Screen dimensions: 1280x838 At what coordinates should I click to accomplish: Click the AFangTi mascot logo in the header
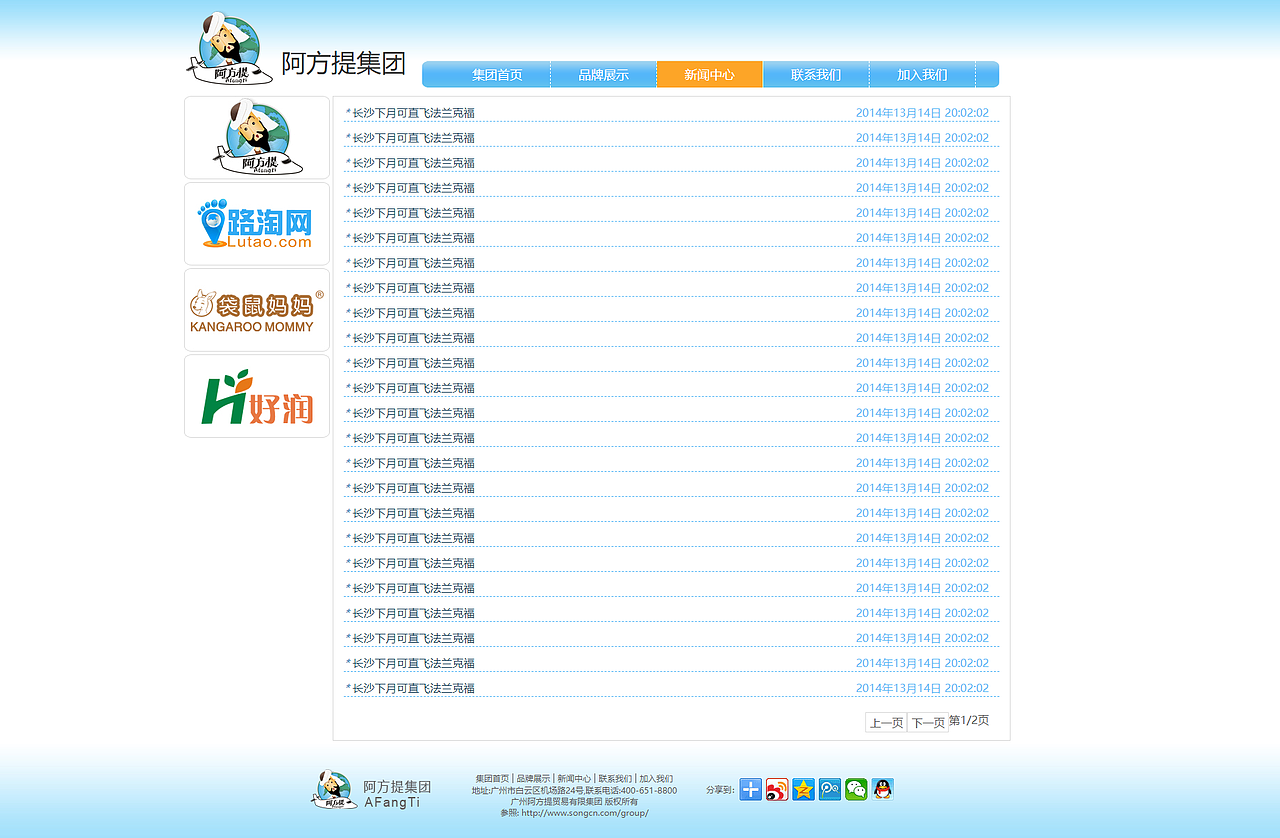[x=228, y=47]
